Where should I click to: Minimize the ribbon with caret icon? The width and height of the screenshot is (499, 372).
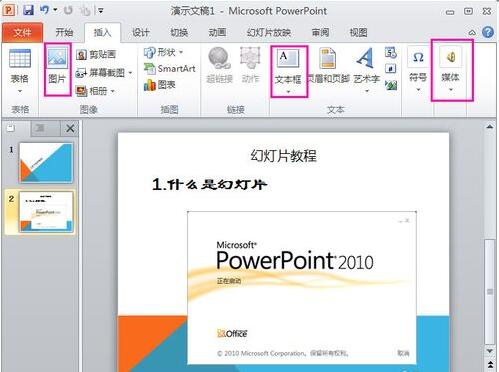472,33
